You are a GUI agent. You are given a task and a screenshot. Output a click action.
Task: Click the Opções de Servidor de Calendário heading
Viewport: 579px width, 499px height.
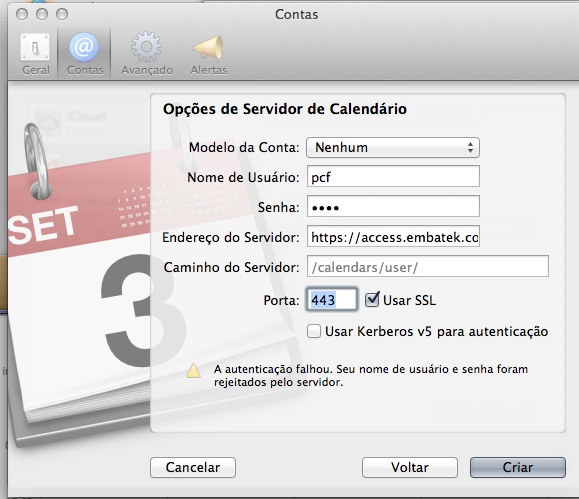(285, 109)
